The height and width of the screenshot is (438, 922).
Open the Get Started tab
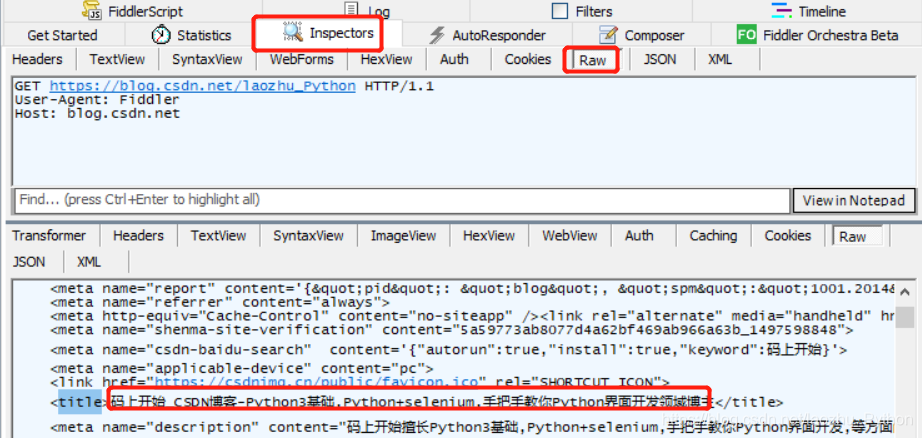click(62, 35)
